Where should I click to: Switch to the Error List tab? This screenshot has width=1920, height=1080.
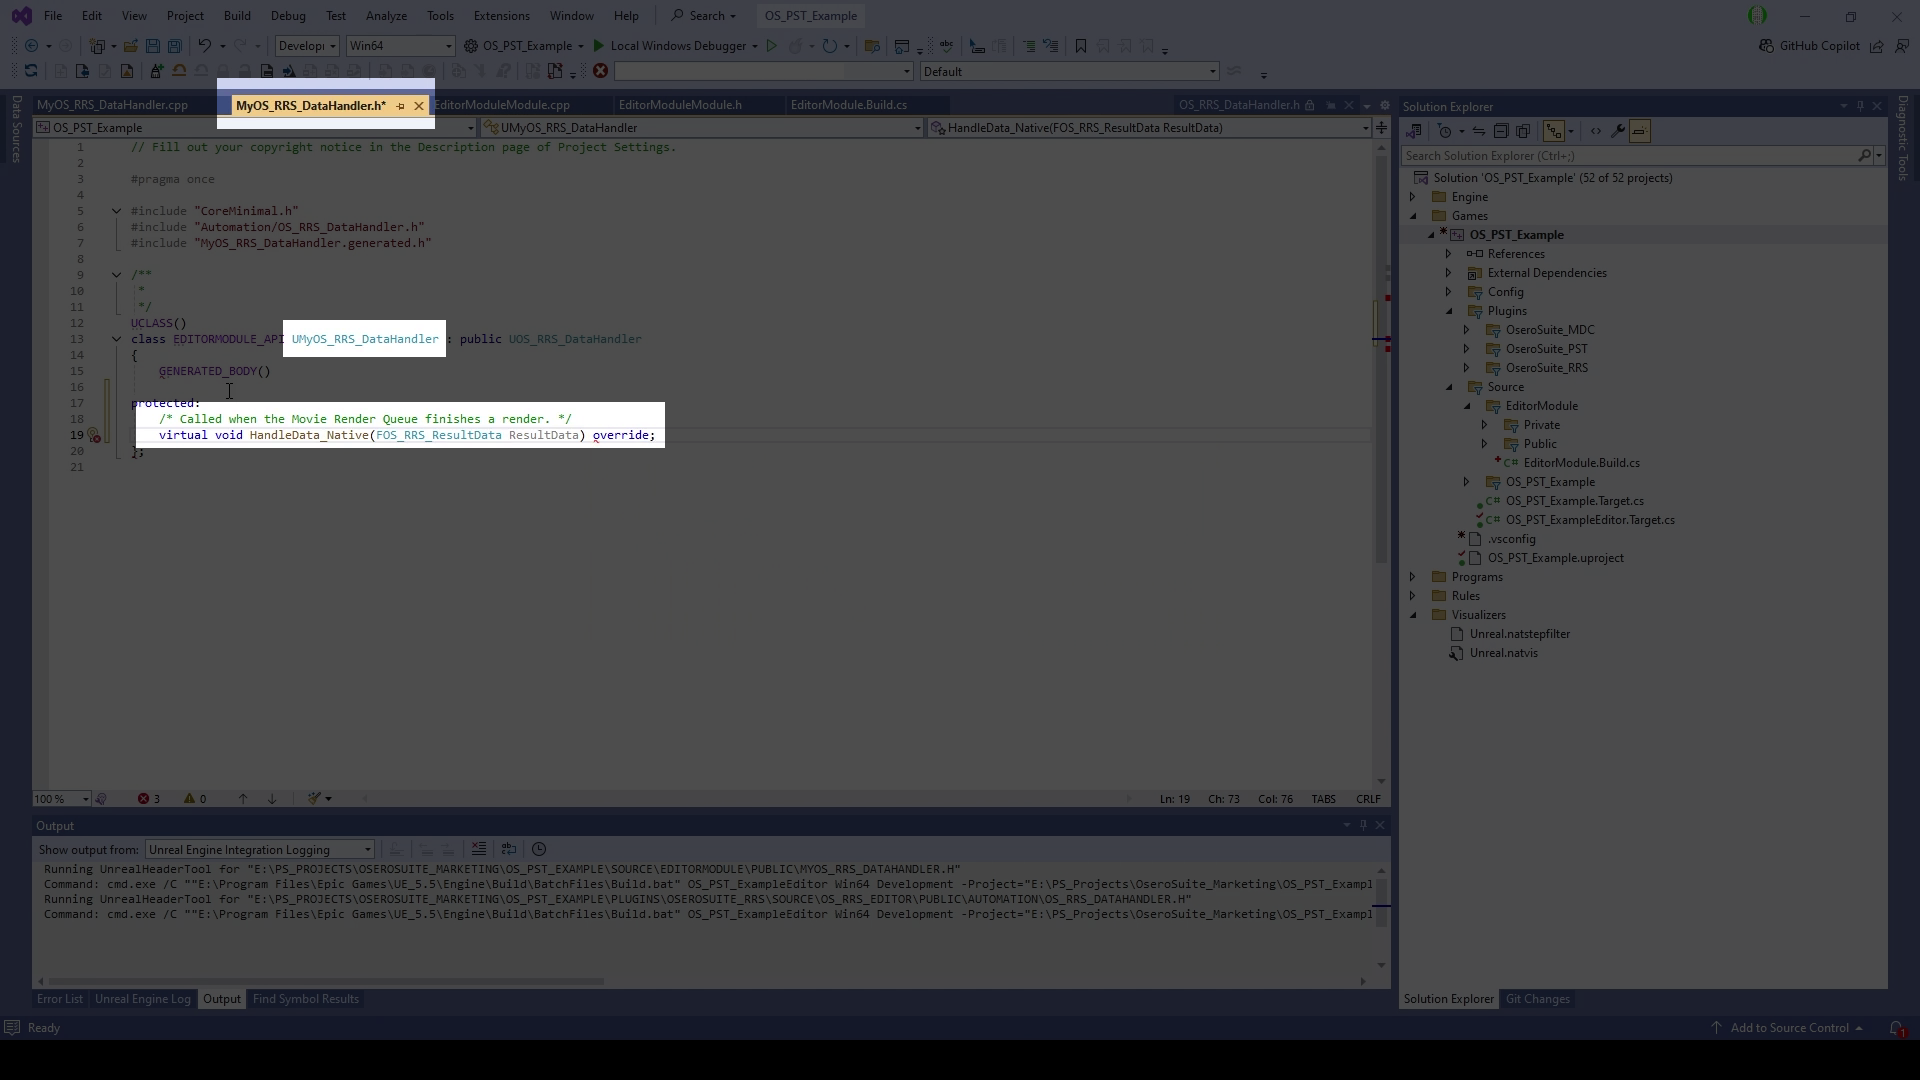click(60, 999)
